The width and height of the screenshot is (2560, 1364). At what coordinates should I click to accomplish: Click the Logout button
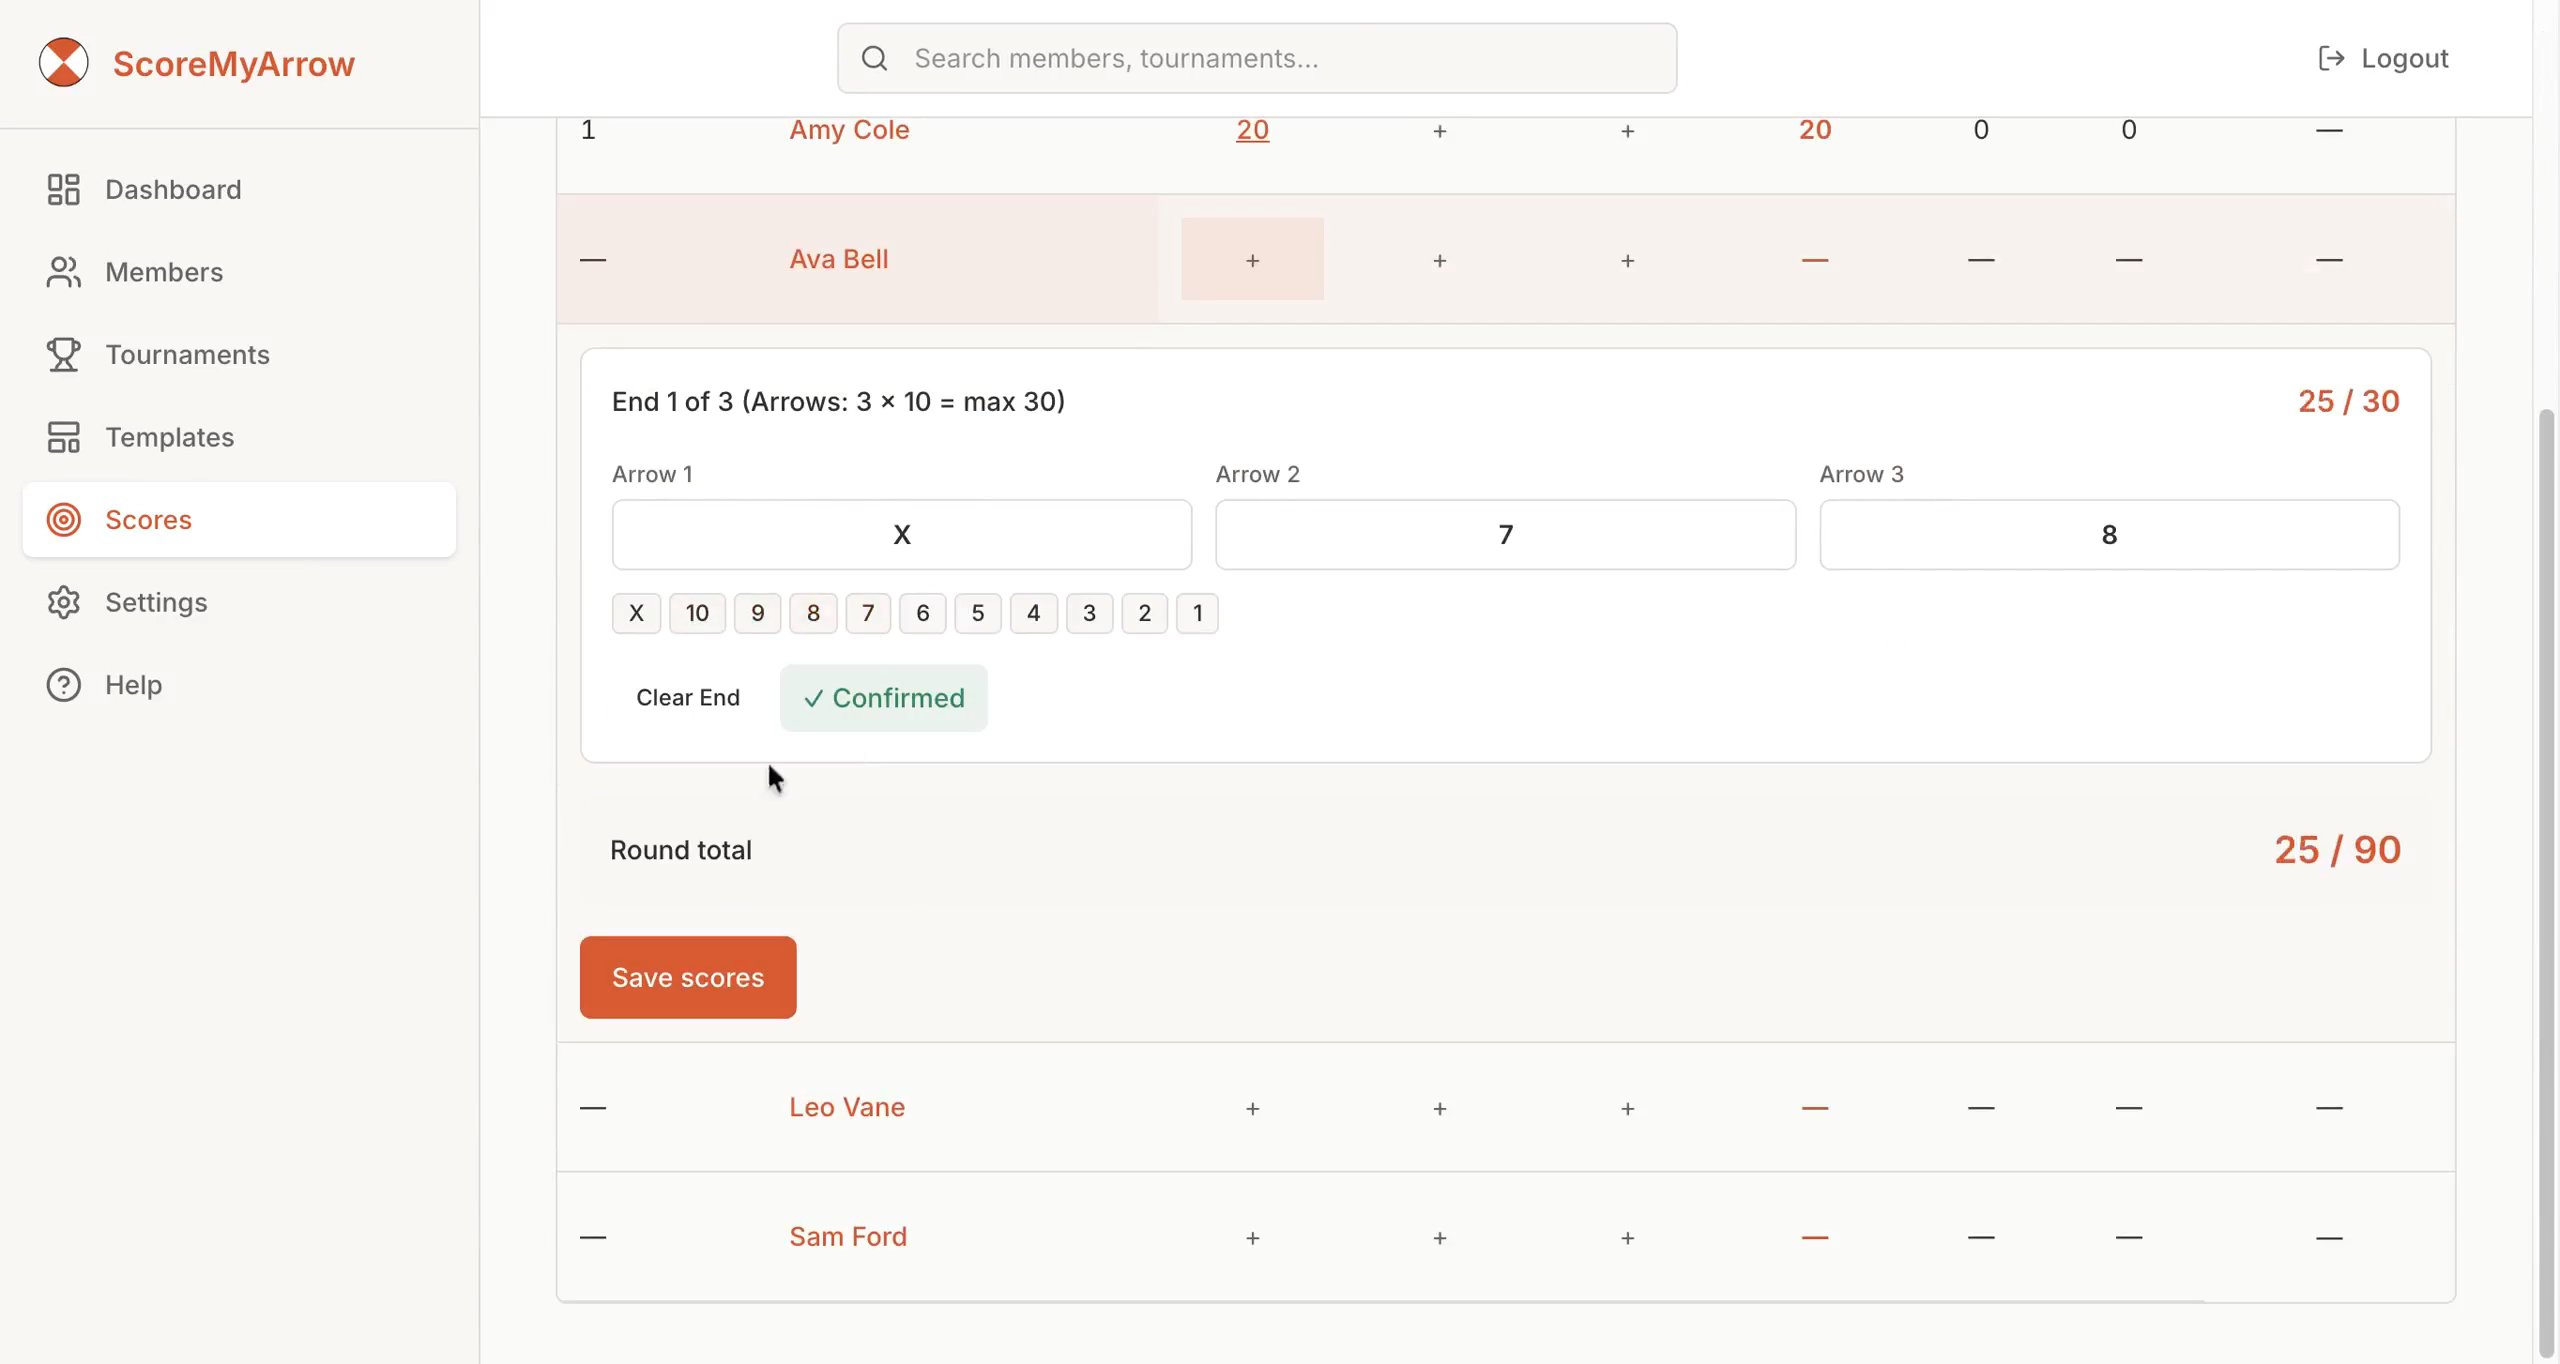point(2383,58)
